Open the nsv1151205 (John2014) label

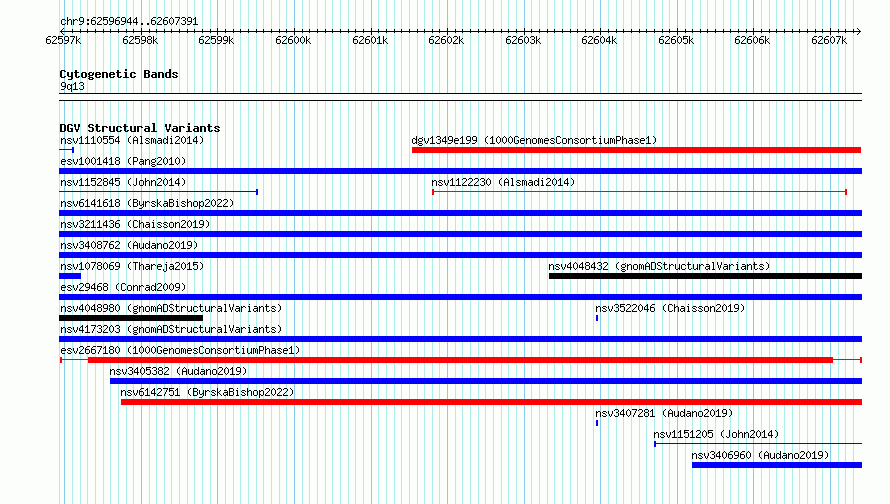[716, 434]
